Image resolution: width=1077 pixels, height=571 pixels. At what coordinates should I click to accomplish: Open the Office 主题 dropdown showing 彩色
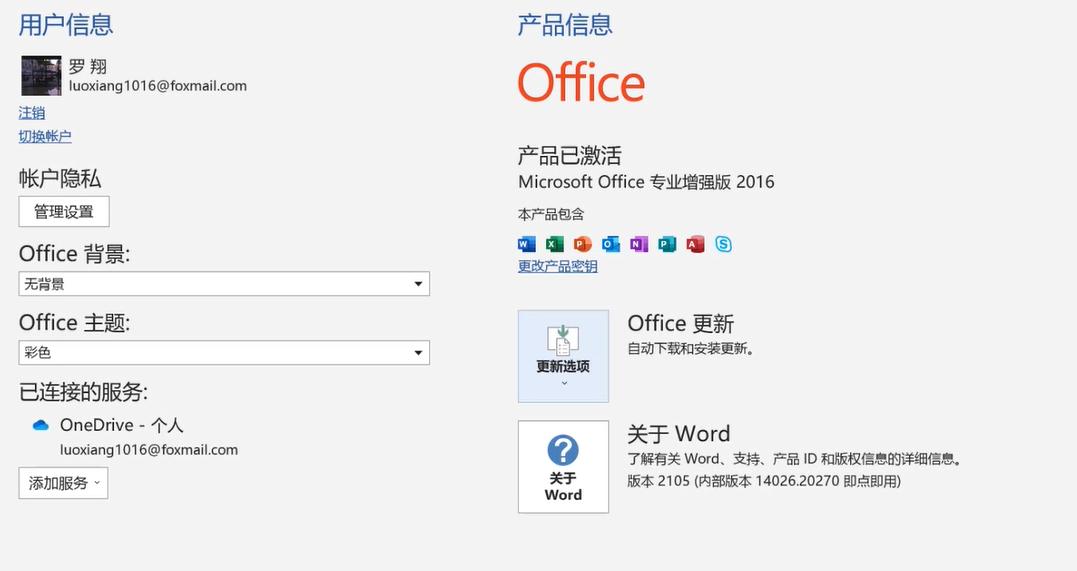pos(224,352)
